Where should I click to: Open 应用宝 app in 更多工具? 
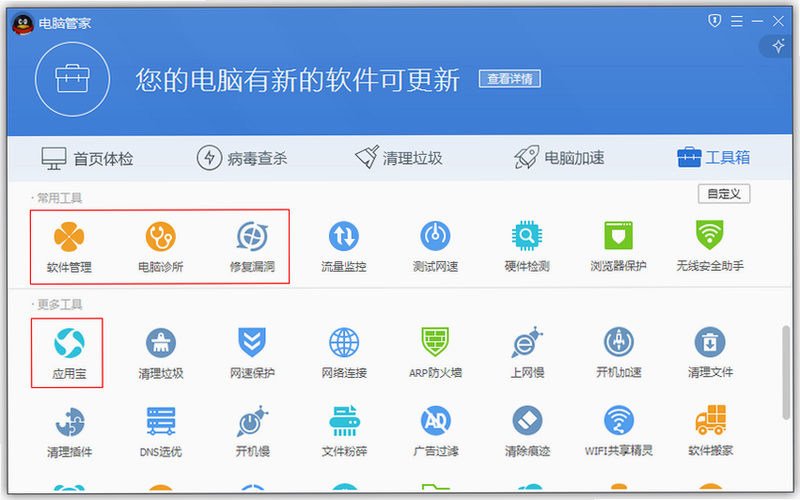point(69,354)
